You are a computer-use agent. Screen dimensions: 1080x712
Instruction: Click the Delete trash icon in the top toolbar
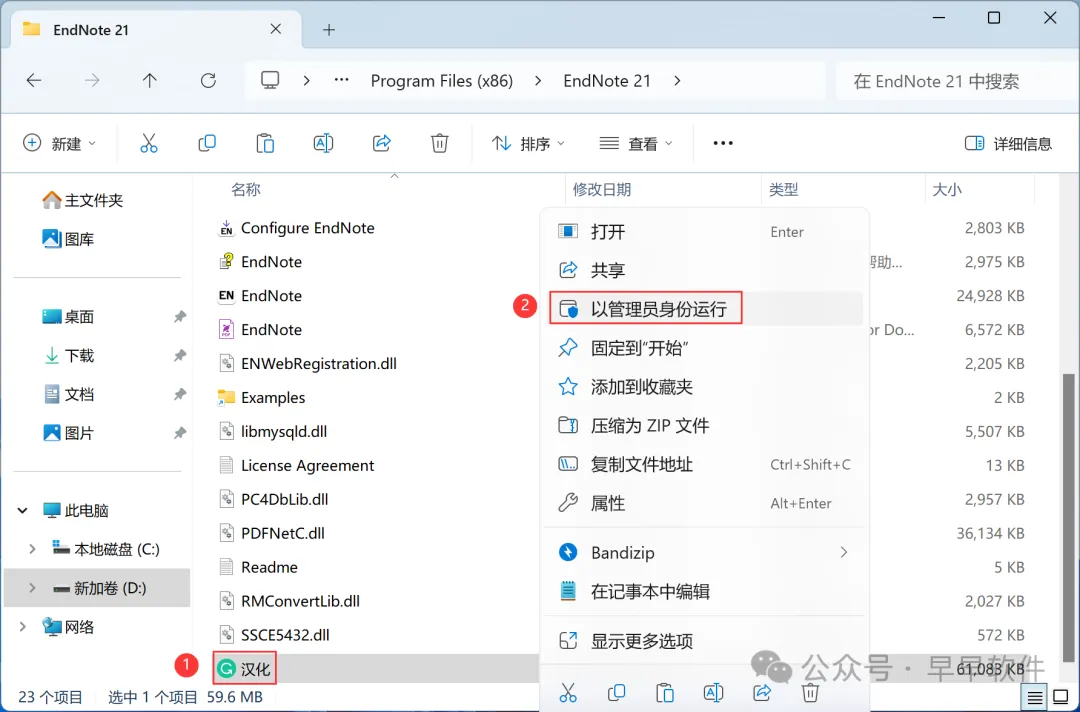pos(439,143)
